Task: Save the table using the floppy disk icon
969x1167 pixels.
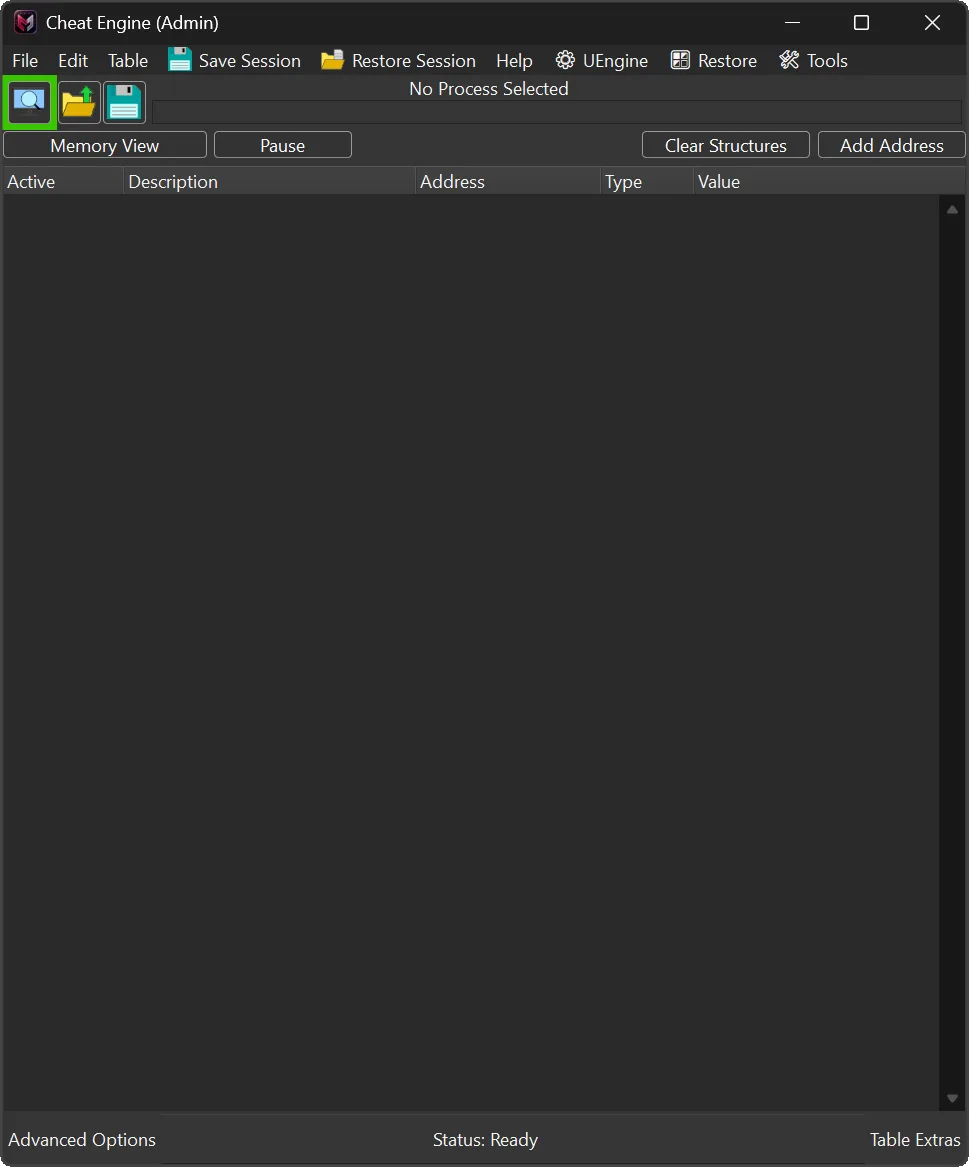Action: (x=124, y=102)
